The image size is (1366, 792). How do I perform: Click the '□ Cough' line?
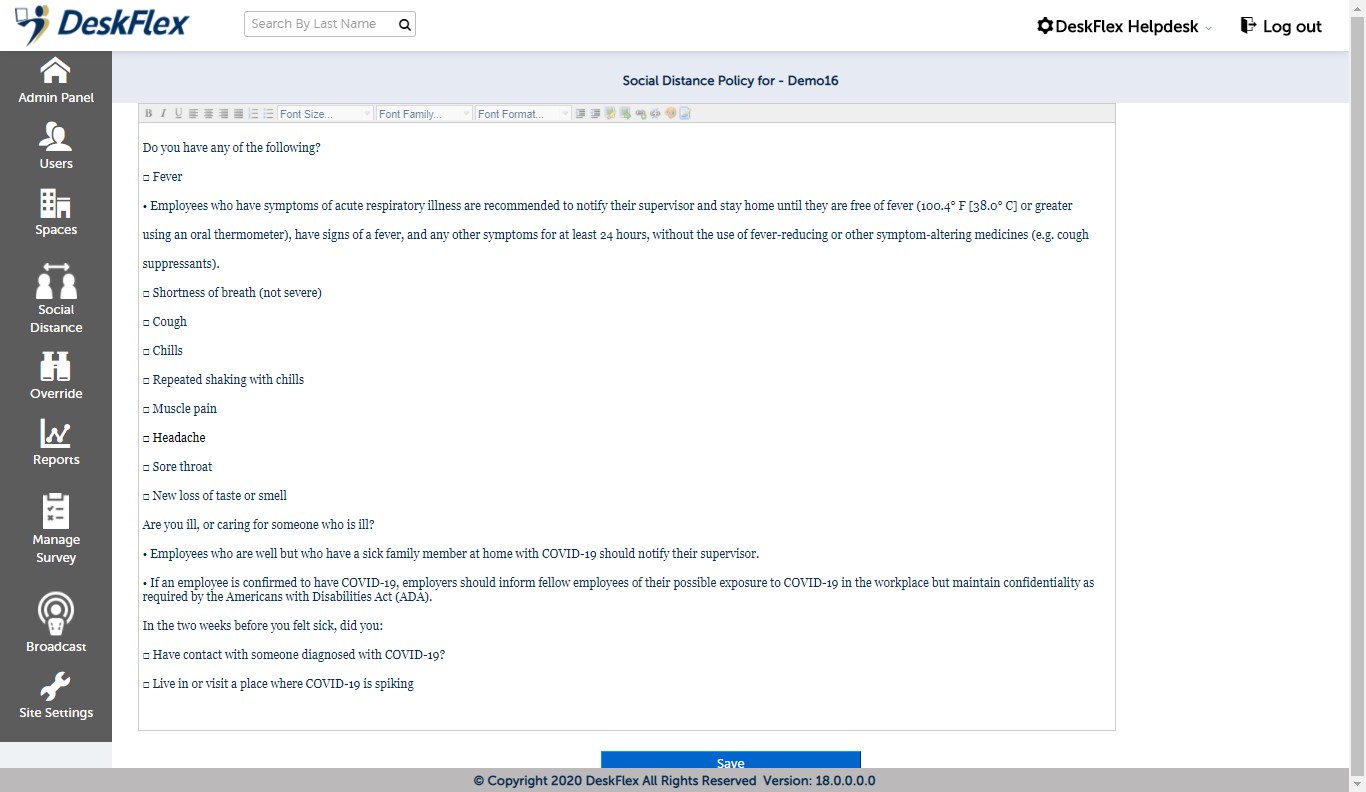tap(164, 322)
